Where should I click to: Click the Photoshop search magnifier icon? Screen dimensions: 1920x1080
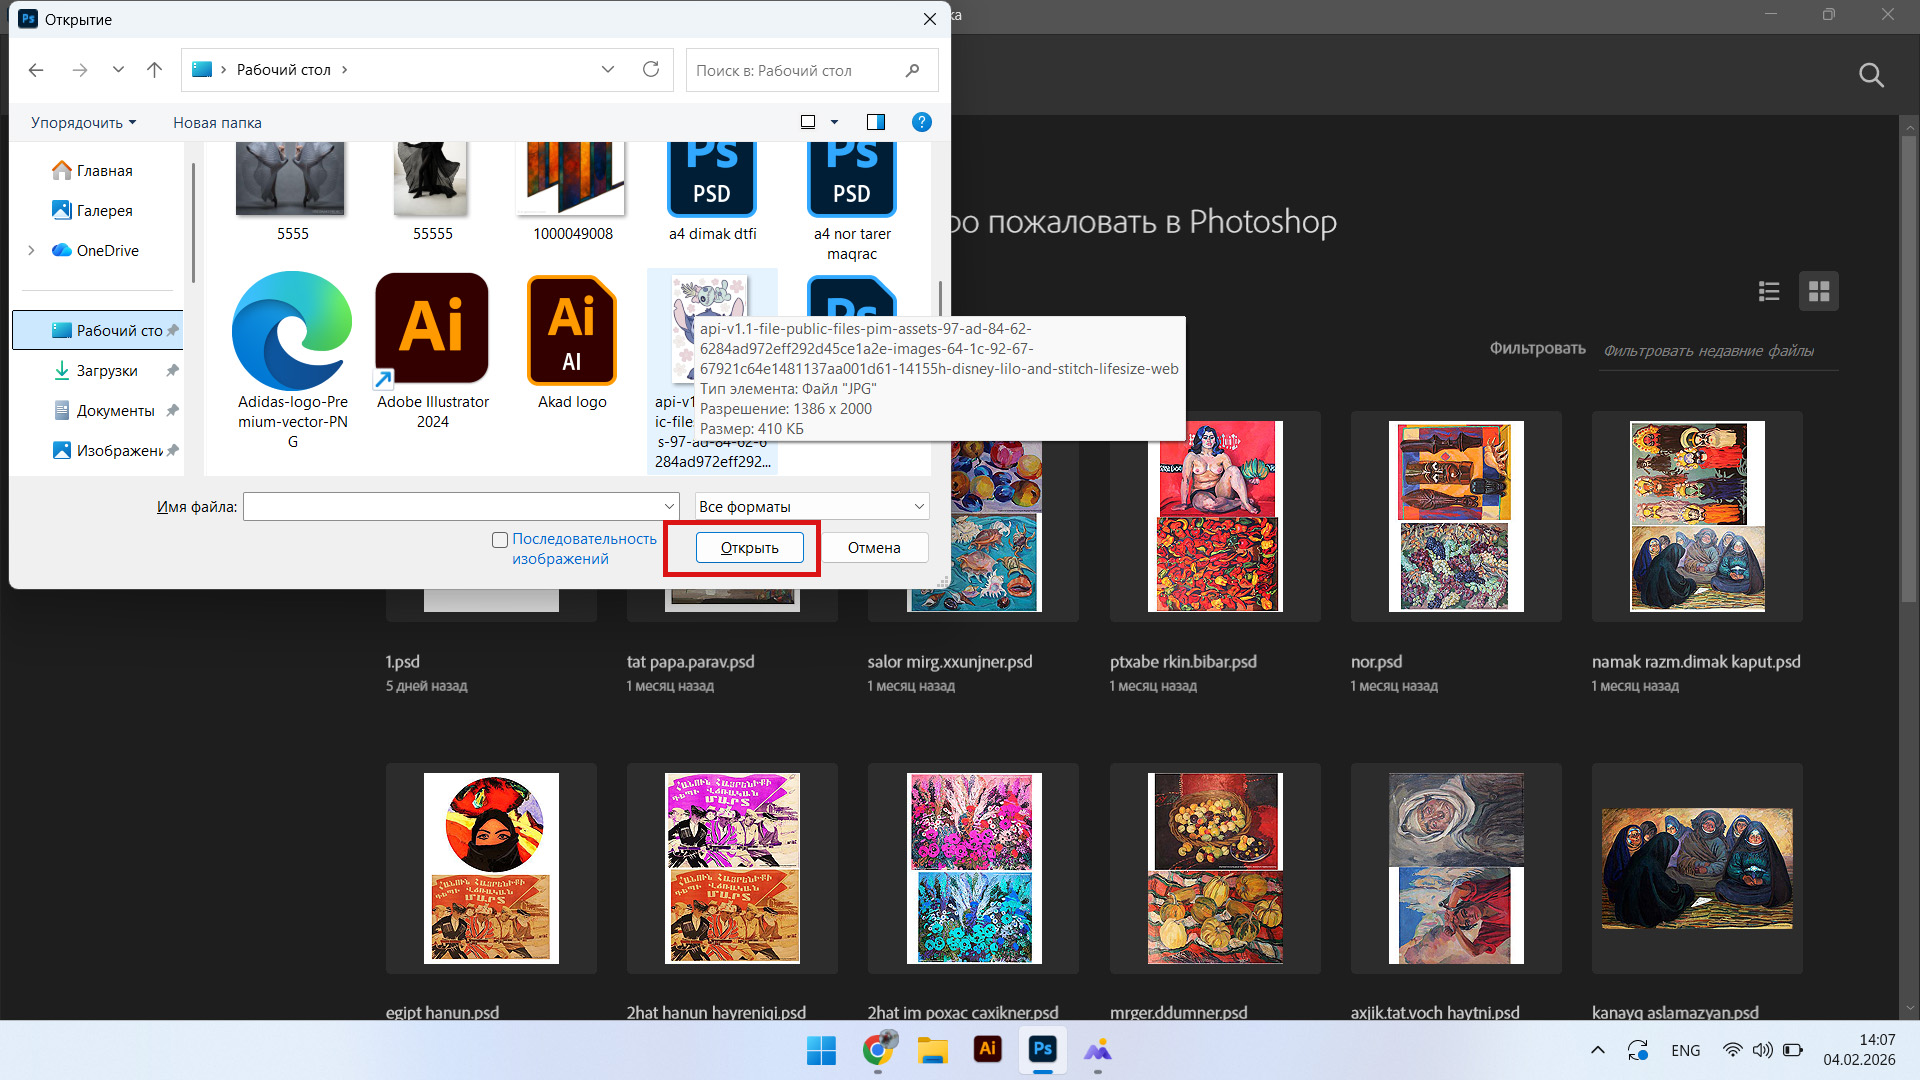1870,75
